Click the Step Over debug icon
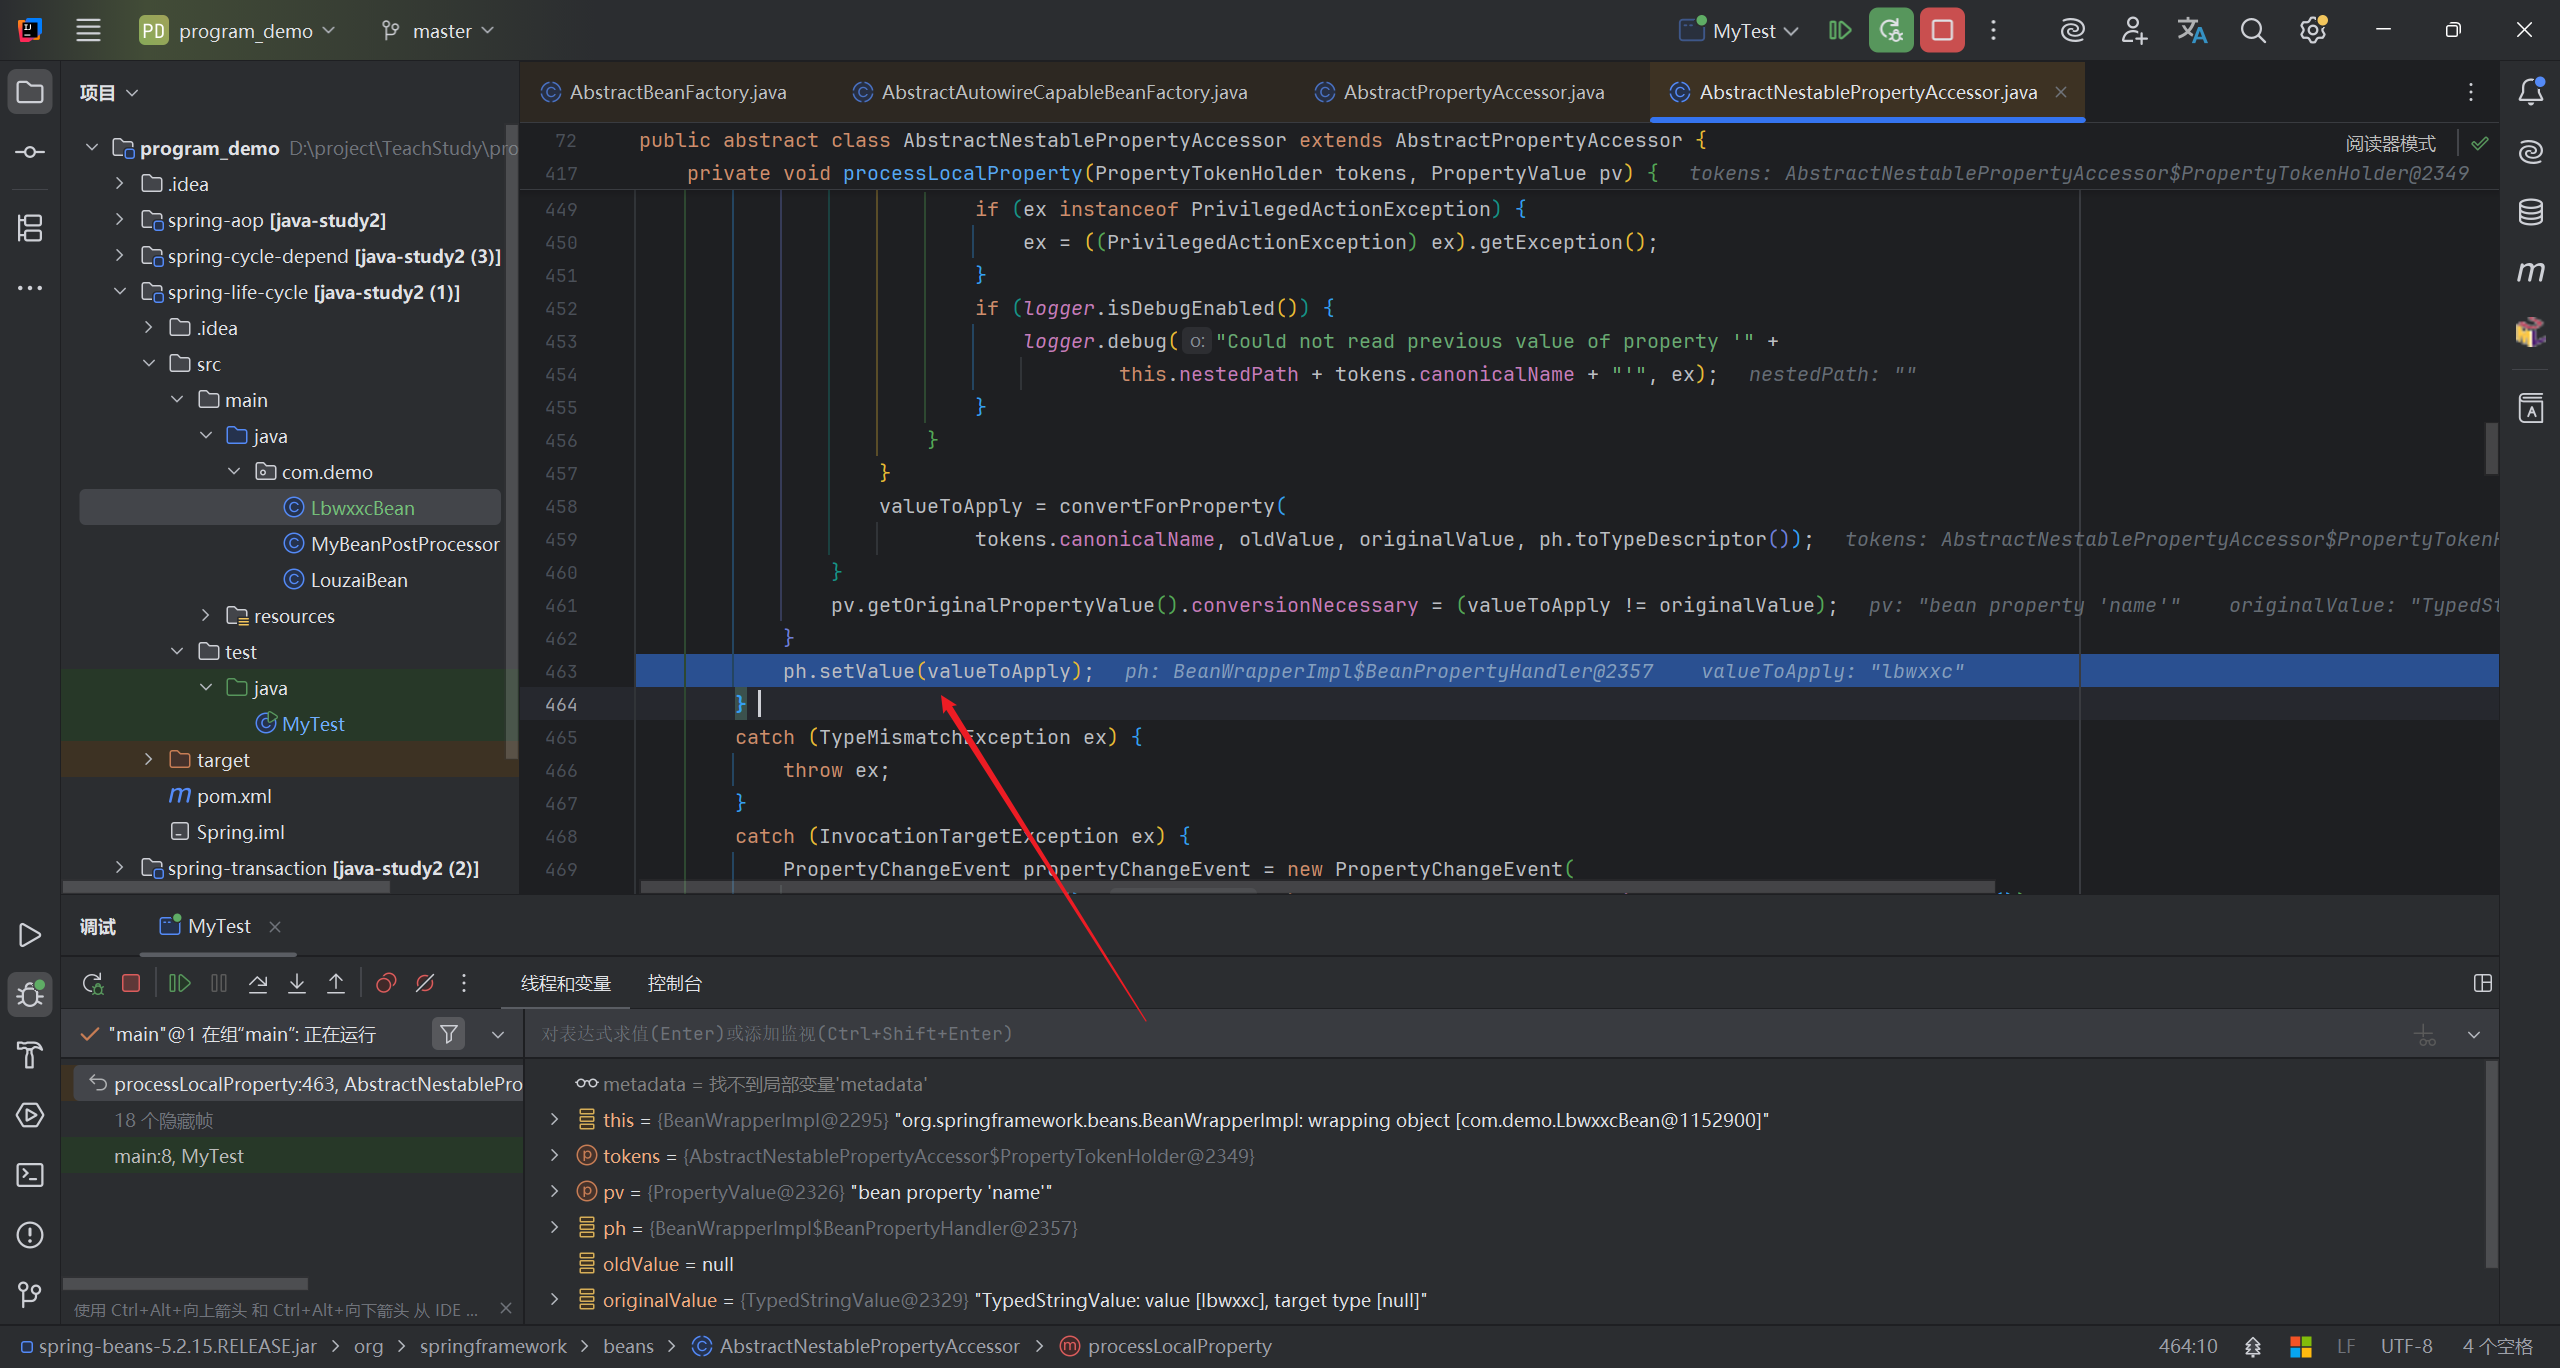The width and height of the screenshot is (2560, 1368). pyautogui.click(x=258, y=984)
